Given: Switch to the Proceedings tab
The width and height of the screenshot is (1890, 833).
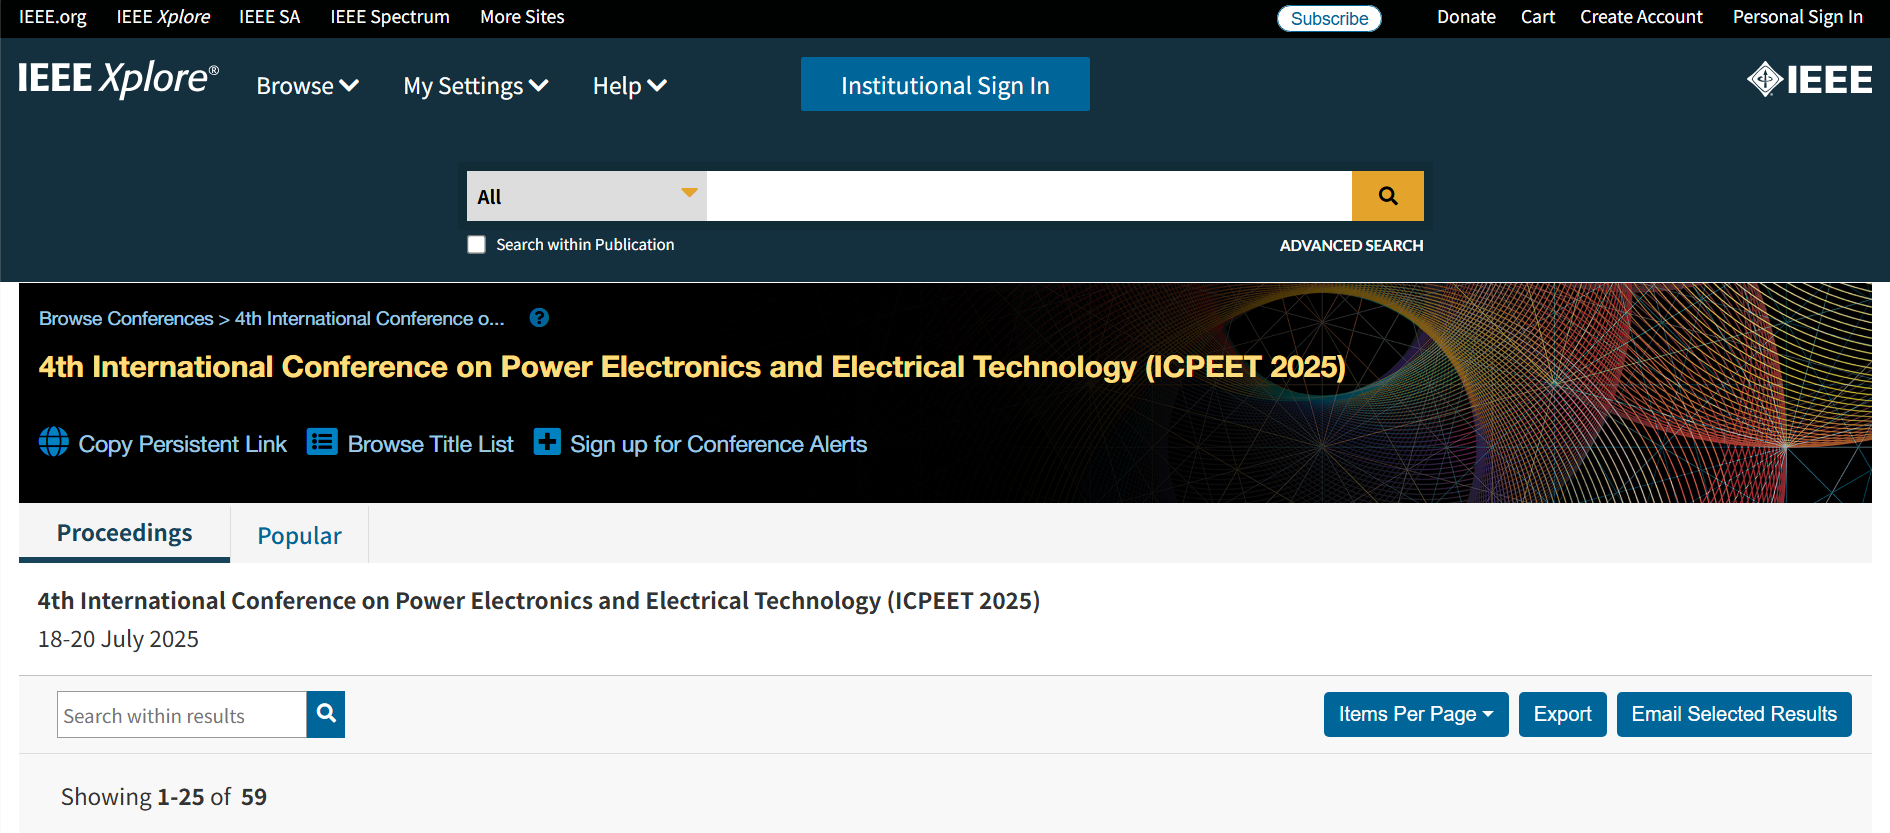Looking at the screenshot, I should (x=125, y=533).
